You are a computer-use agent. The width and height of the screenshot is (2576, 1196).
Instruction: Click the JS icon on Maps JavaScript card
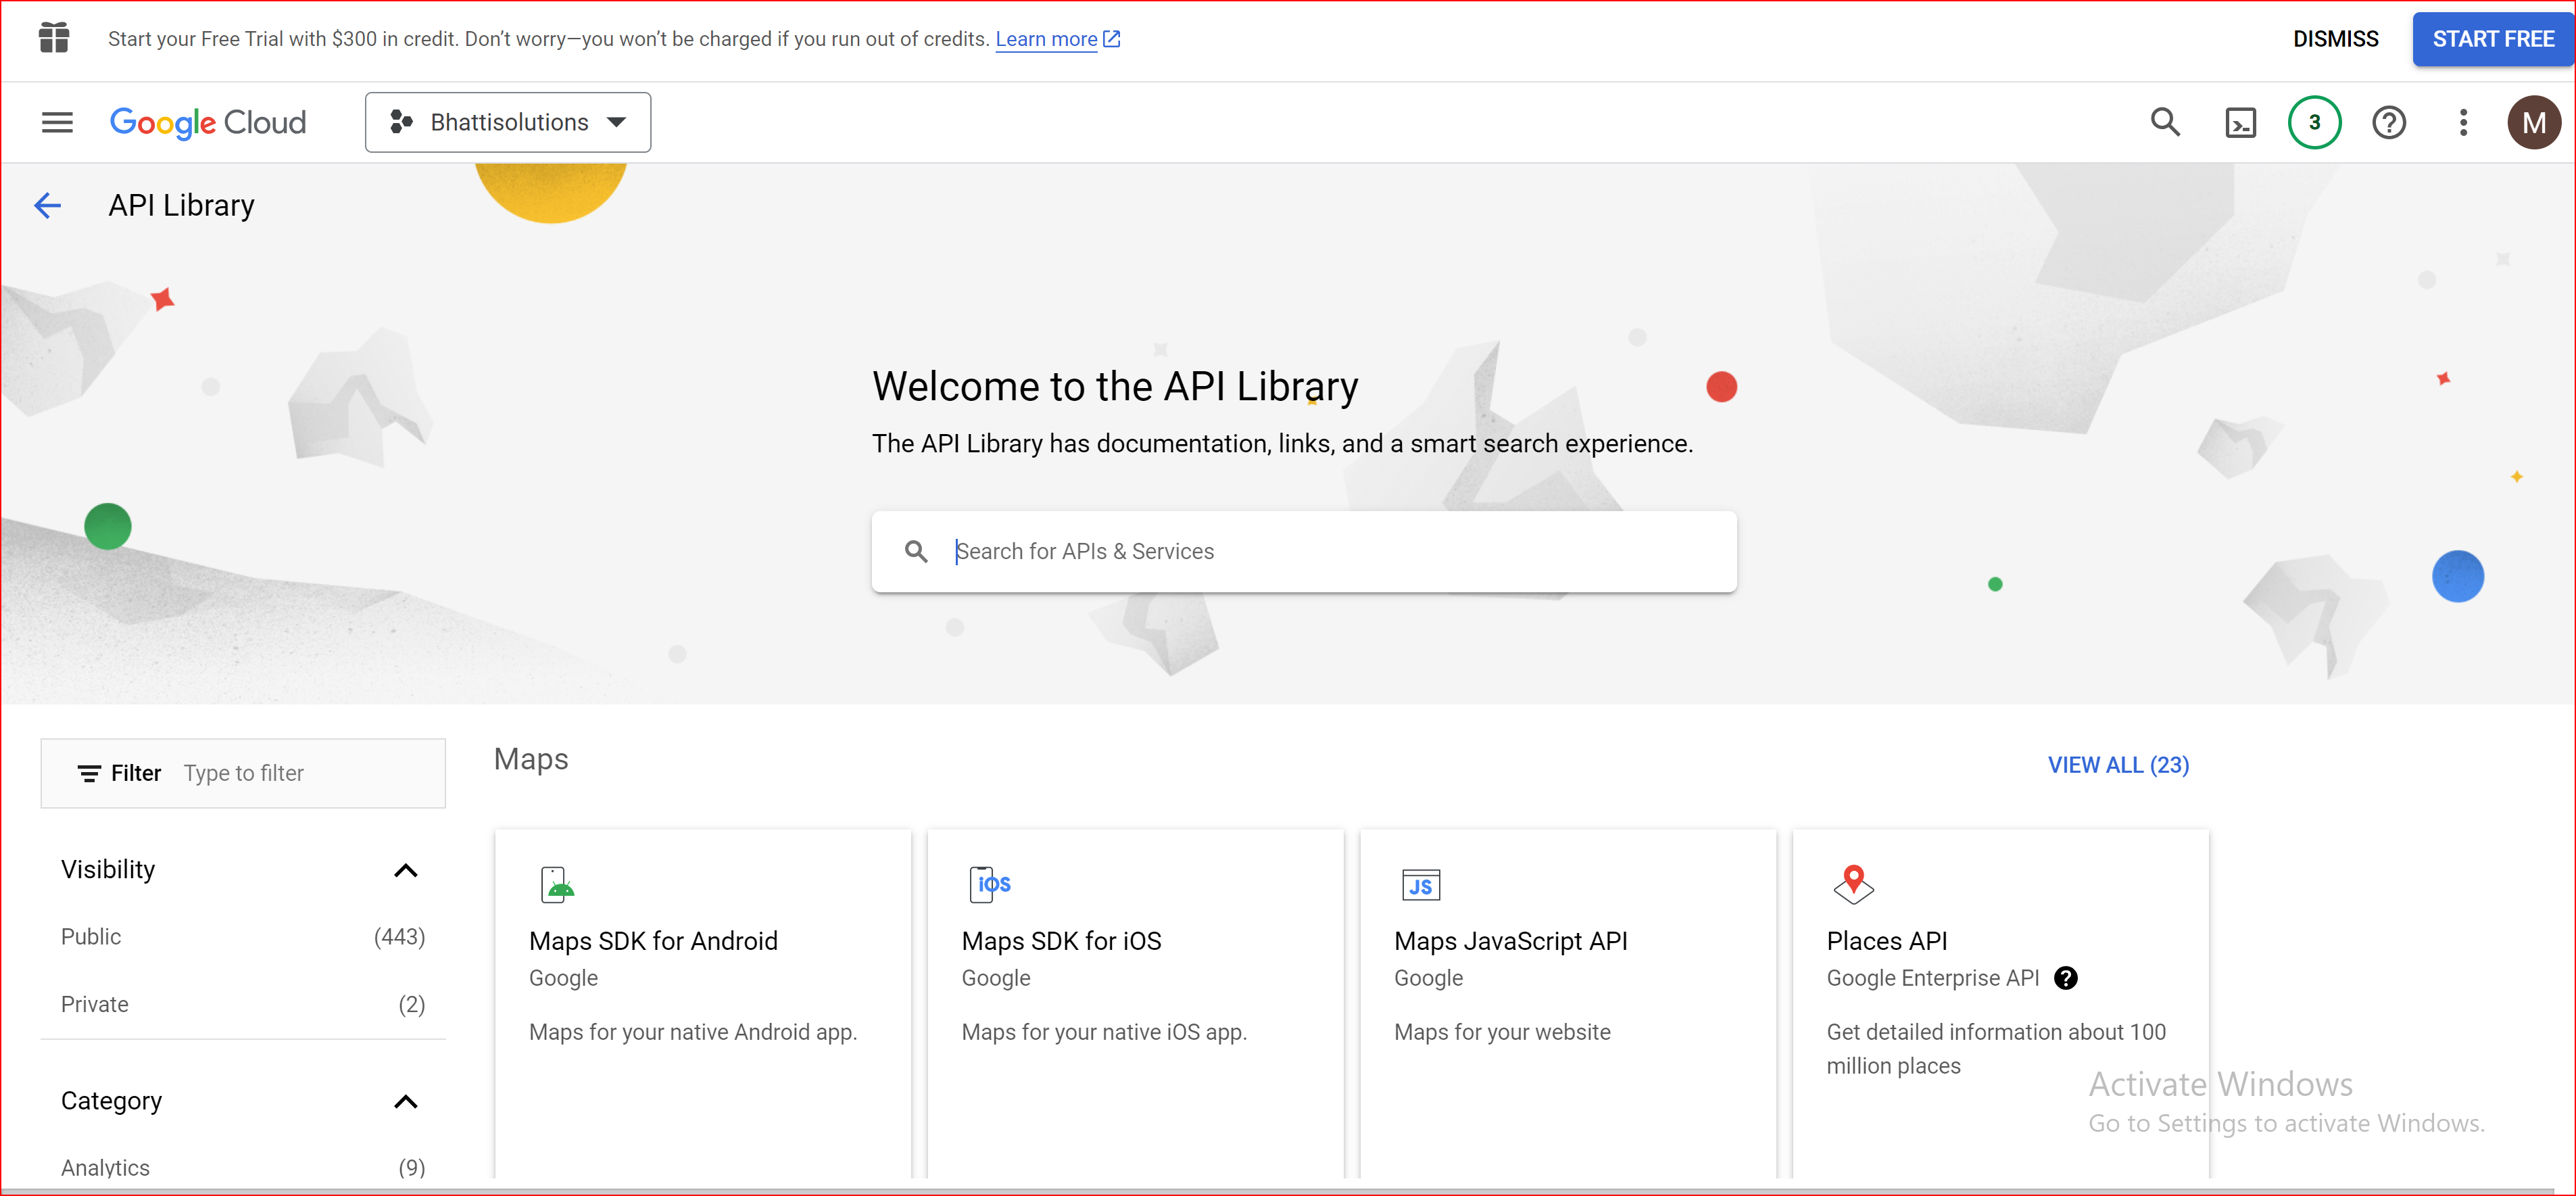pos(1421,885)
